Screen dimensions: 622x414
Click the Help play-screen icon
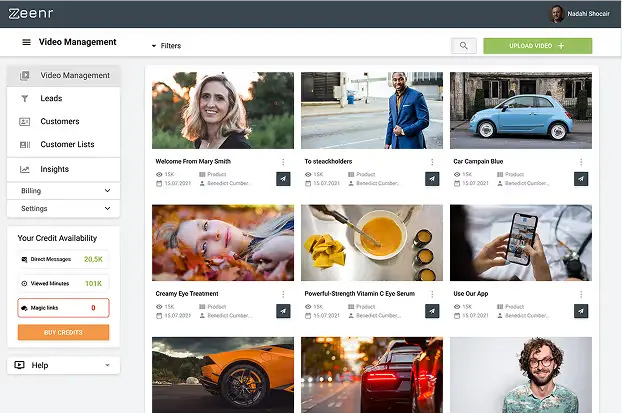pos(19,365)
